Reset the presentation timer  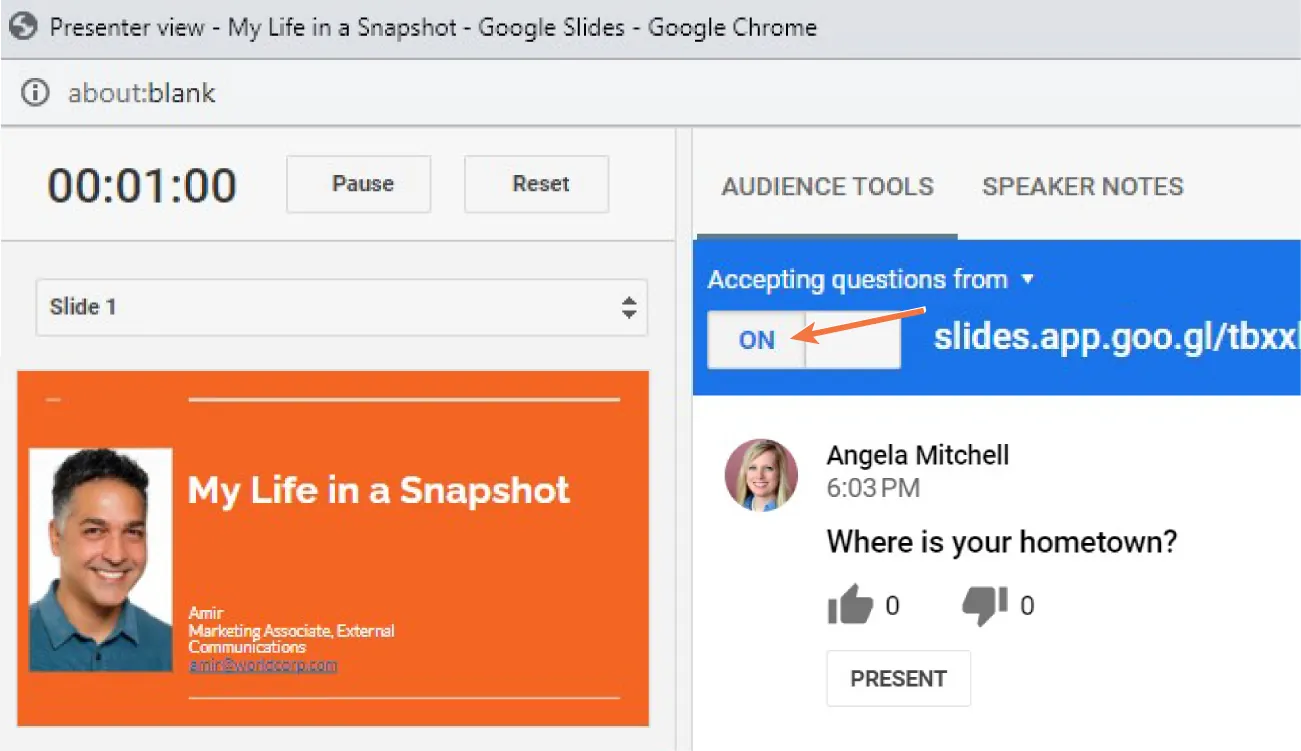tap(536, 184)
